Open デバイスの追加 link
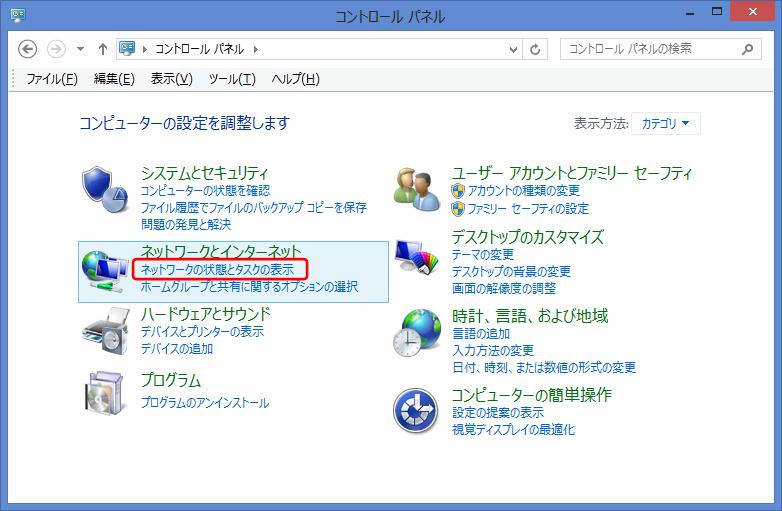This screenshot has height=511, width=782. (177, 348)
